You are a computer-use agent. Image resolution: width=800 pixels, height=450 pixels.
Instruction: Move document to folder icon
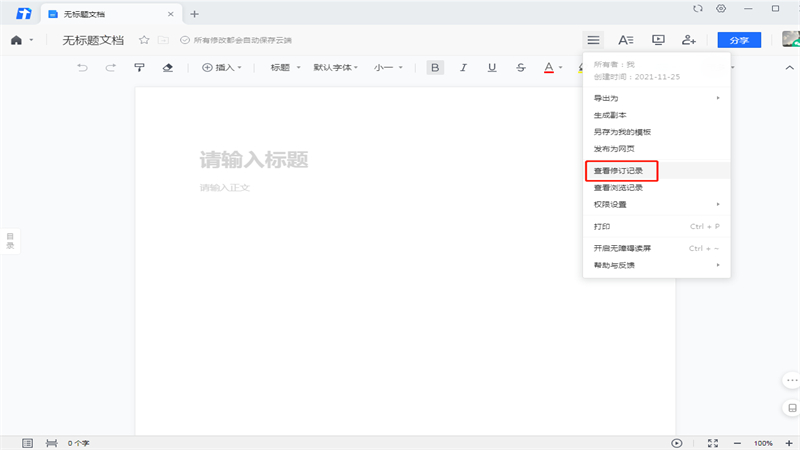(x=163, y=40)
